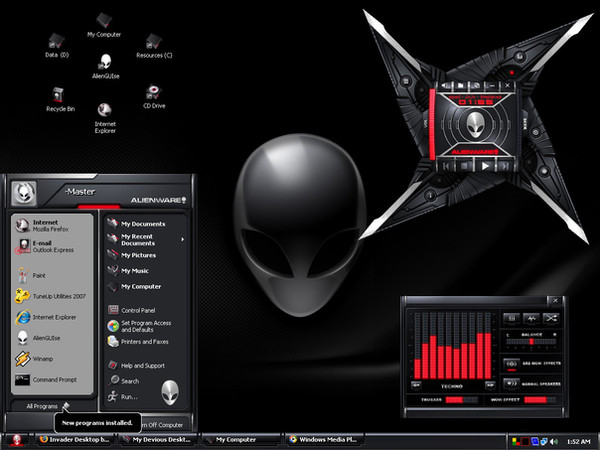Open My Documents in Start menu
Image resolution: width=600 pixels, height=450 pixels.
tap(145, 223)
